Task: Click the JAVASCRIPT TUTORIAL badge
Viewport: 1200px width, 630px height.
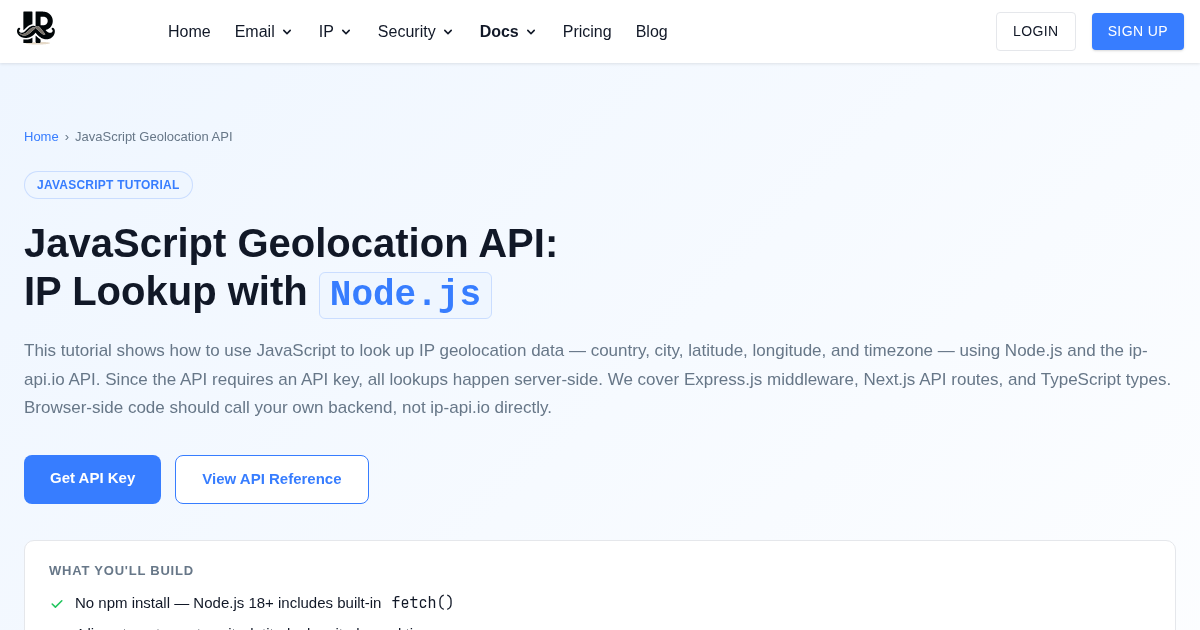Action: [x=108, y=185]
